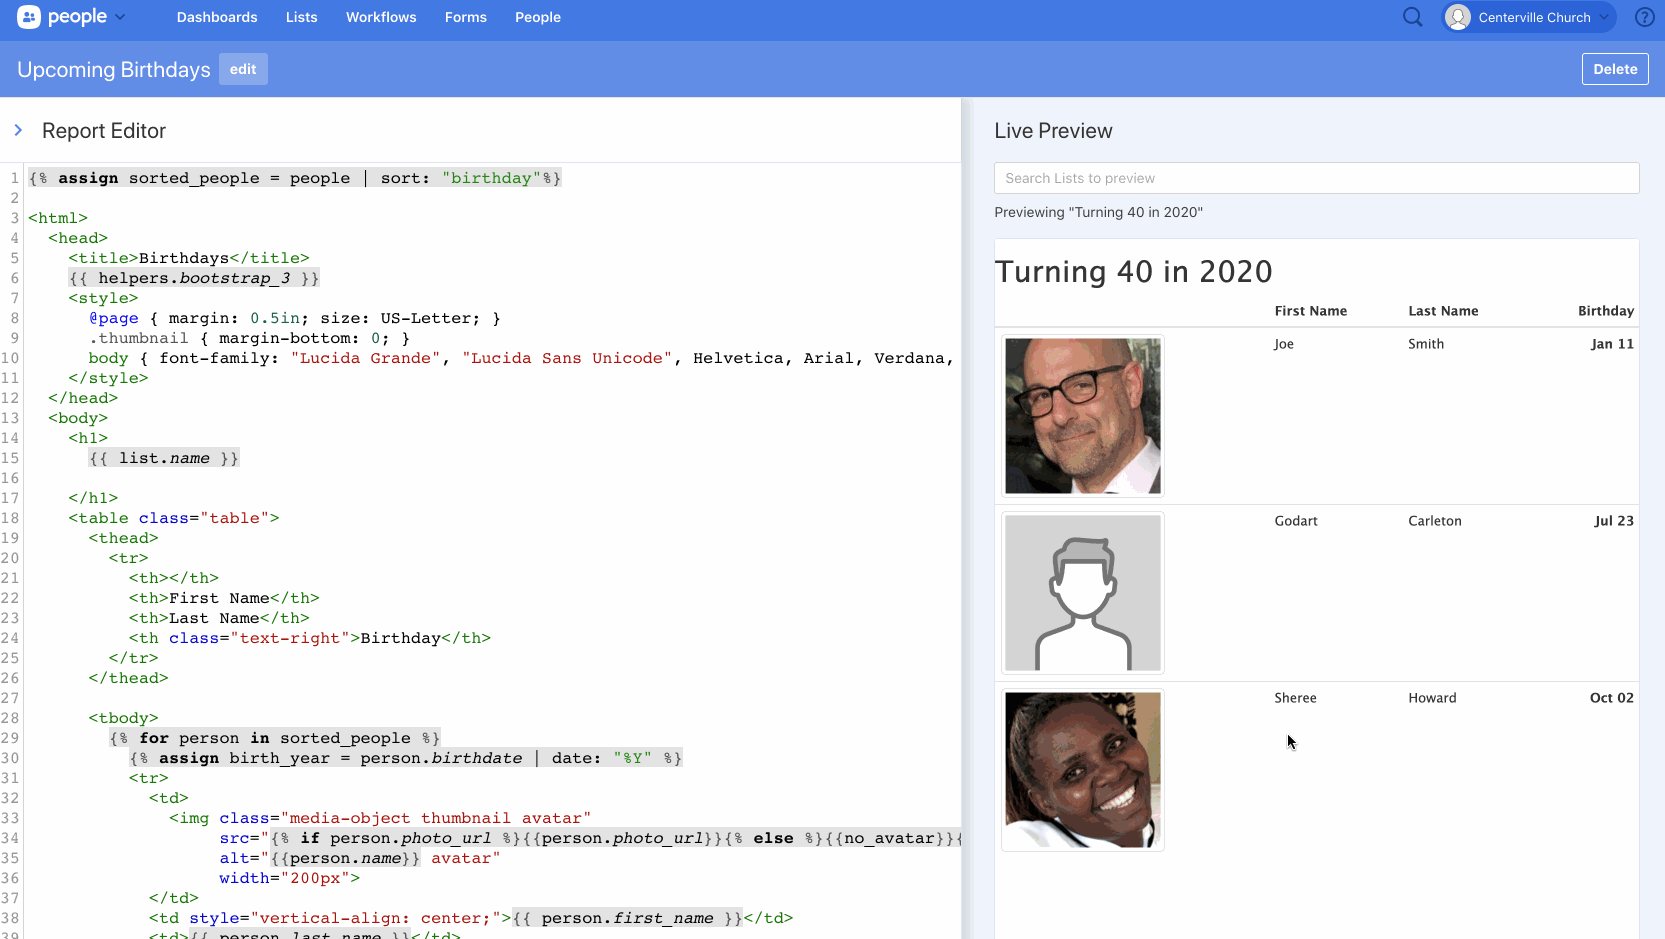Image resolution: width=1665 pixels, height=939 pixels.
Task: Navigate to Forms
Action: point(466,17)
